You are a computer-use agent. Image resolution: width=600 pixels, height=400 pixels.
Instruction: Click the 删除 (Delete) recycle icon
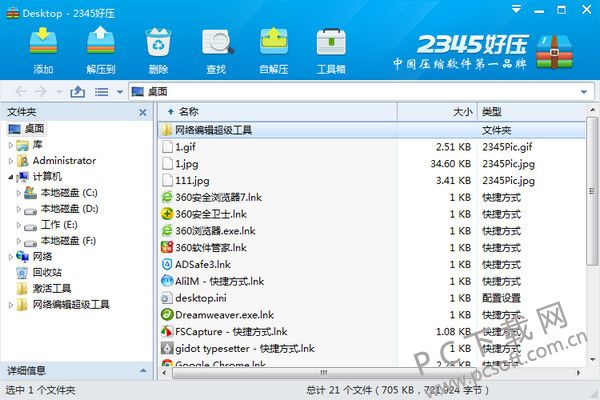click(x=158, y=41)
